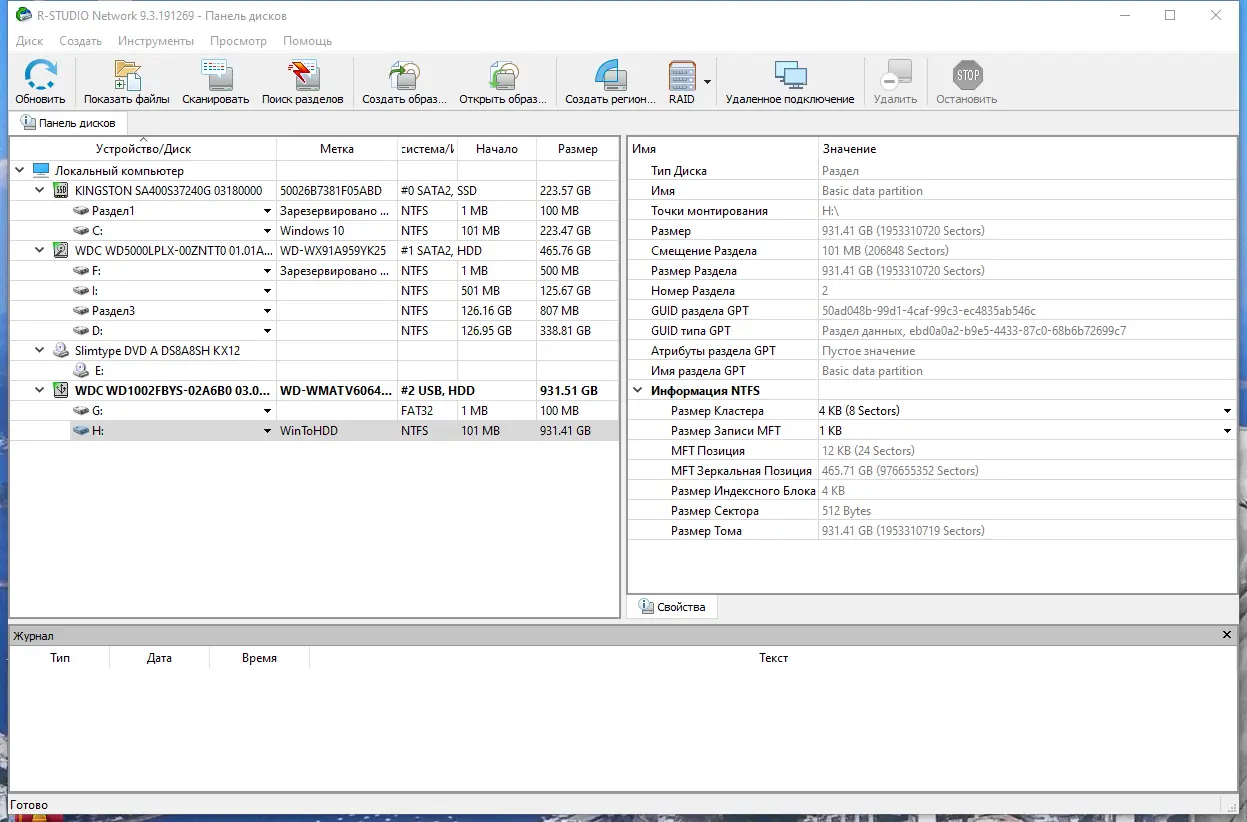The width and height of the screenshot is (1247, 822).
Task: Open the Инструменты menu
Action: [x=155, y=41]
